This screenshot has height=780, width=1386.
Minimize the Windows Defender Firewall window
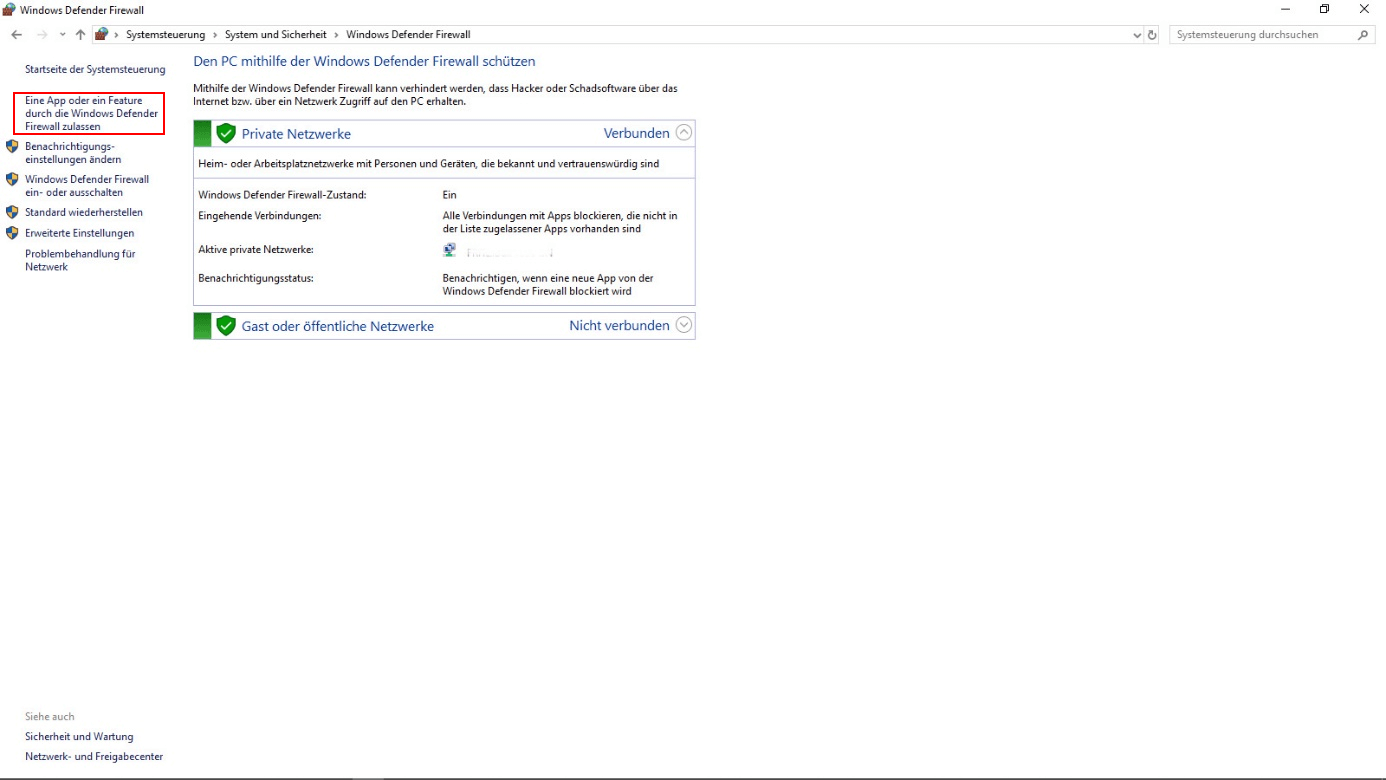[x=1285, y=9]
